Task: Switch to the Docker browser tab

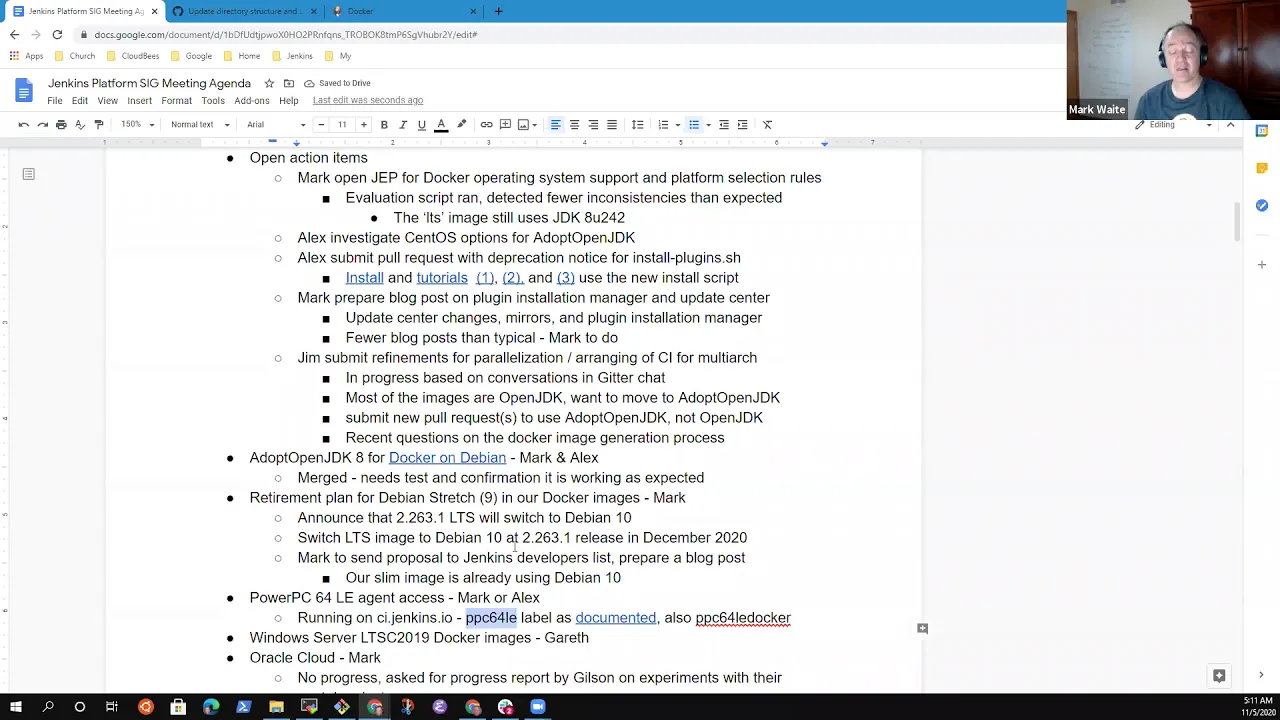Action: [405, 11]
